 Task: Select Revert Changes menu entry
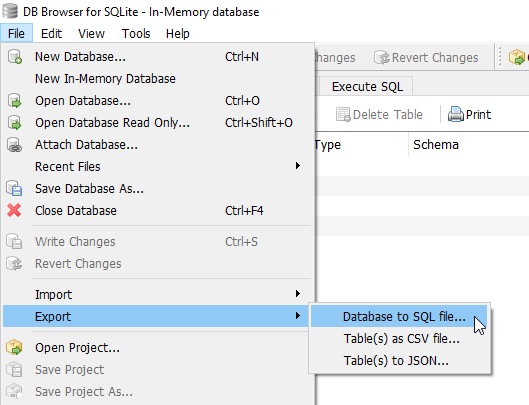click(x=157, y=264)
